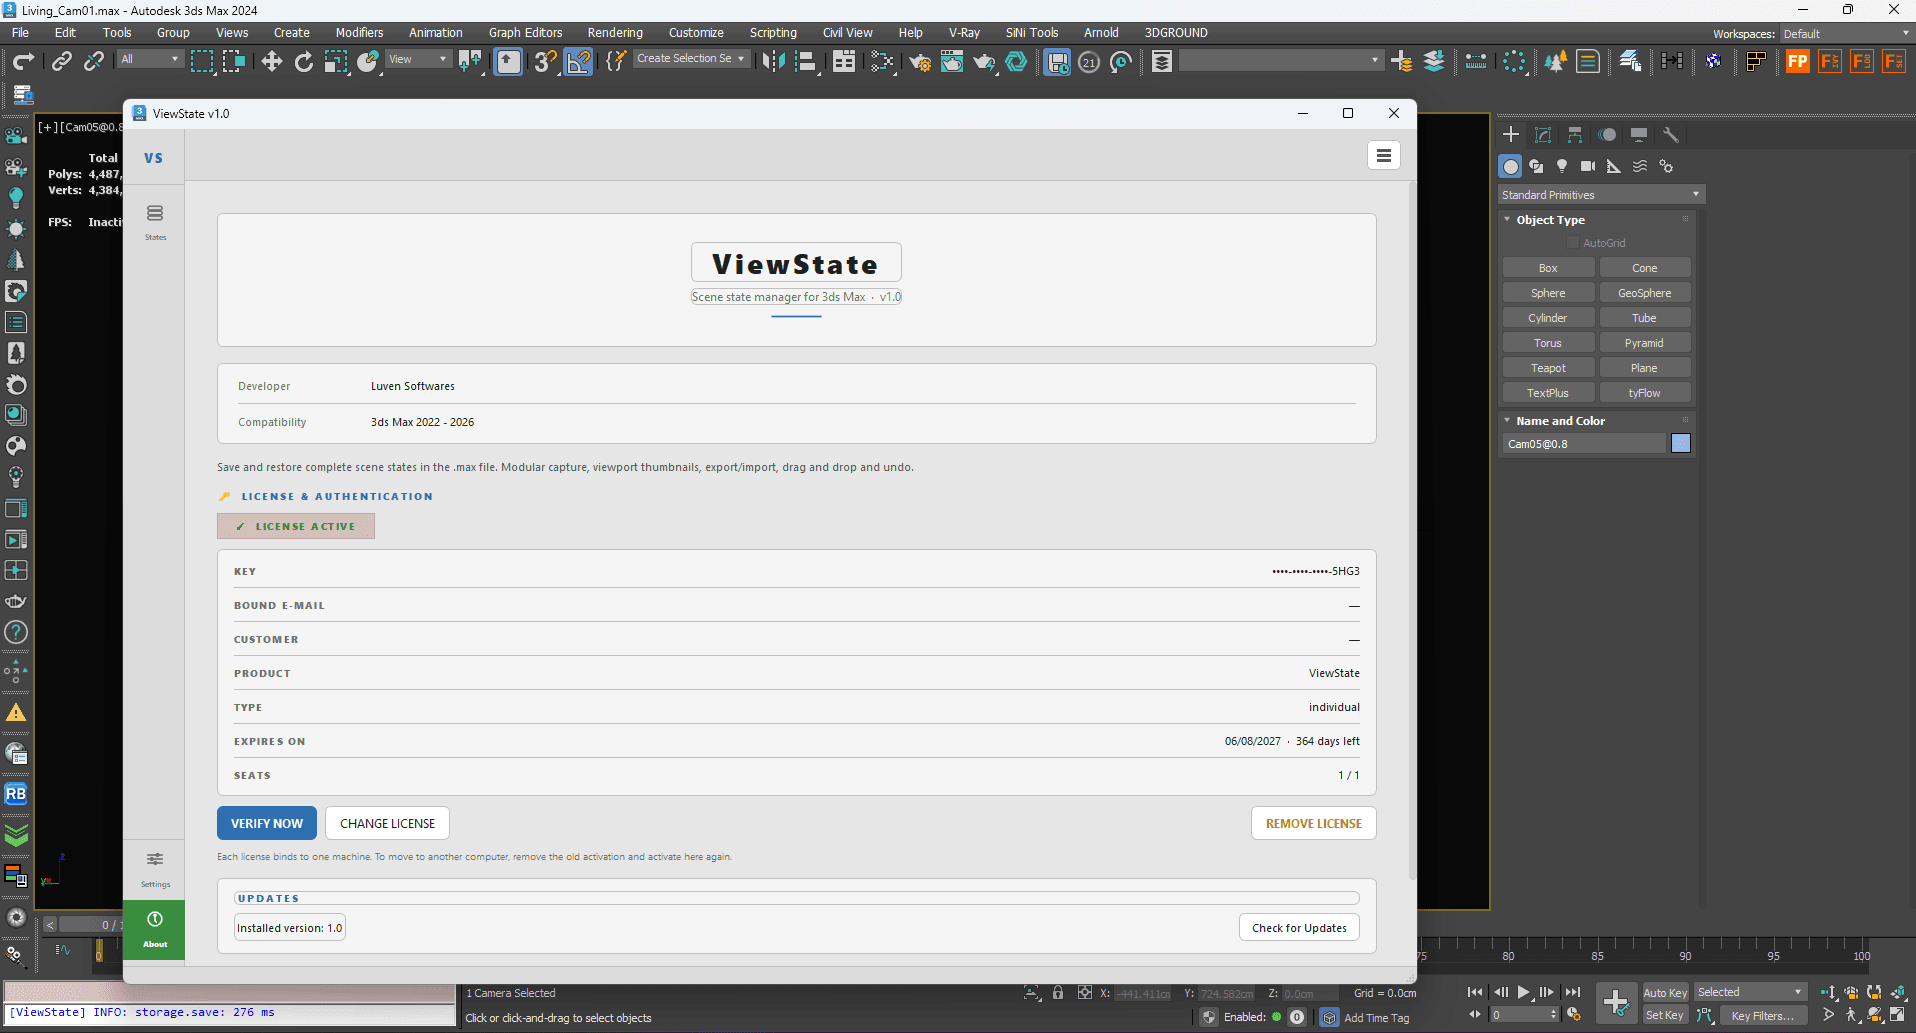Open the SiNi Tools menu
The height and width of the screenshot is (1033, 1916).
(x=1032, y=32)
